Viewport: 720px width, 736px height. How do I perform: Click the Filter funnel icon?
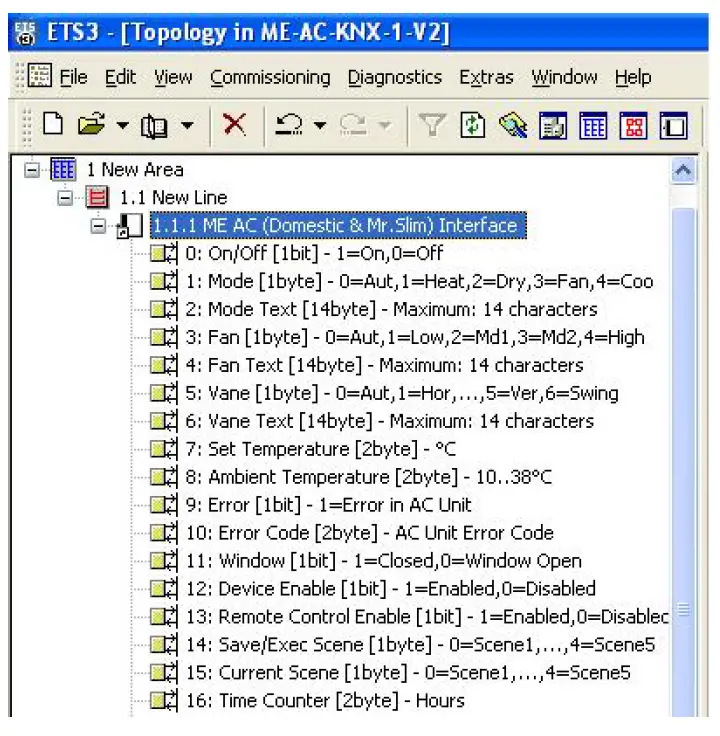[x=432, y=125]
